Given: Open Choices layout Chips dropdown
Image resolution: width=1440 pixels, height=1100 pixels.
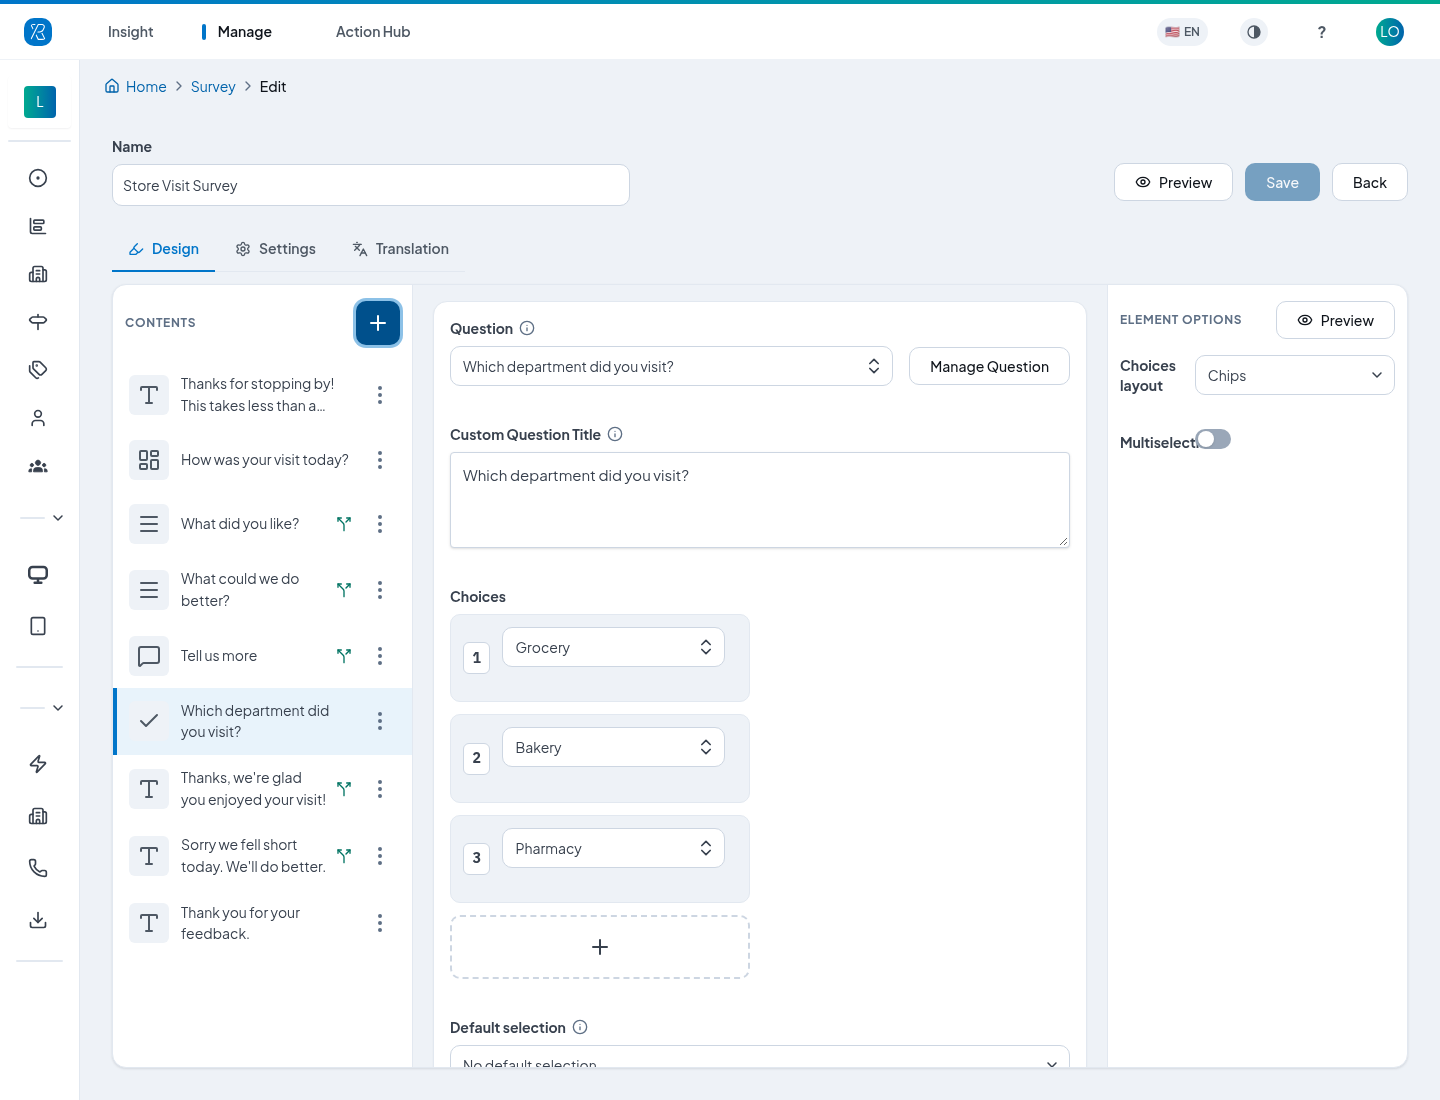Looking at the screenshot, I should pyautogui.click(x=1295, y=375).
